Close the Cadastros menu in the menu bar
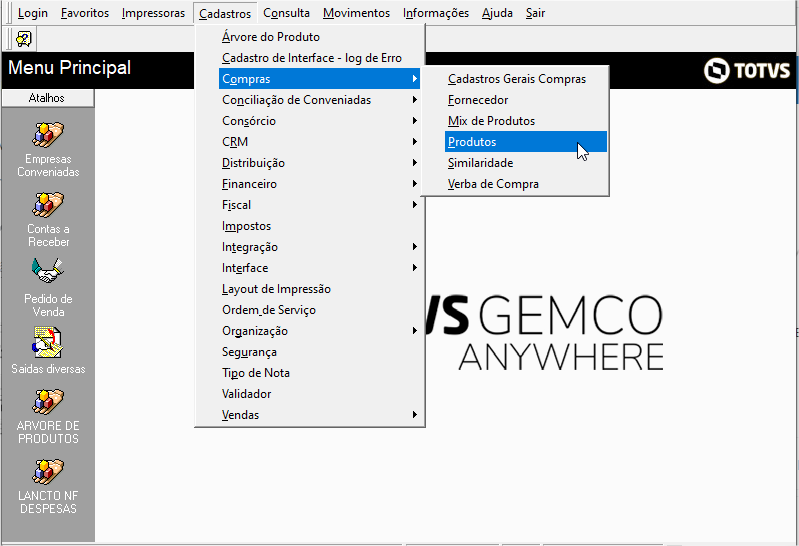Viewport: 799px width, 546px height. [225, 13]
